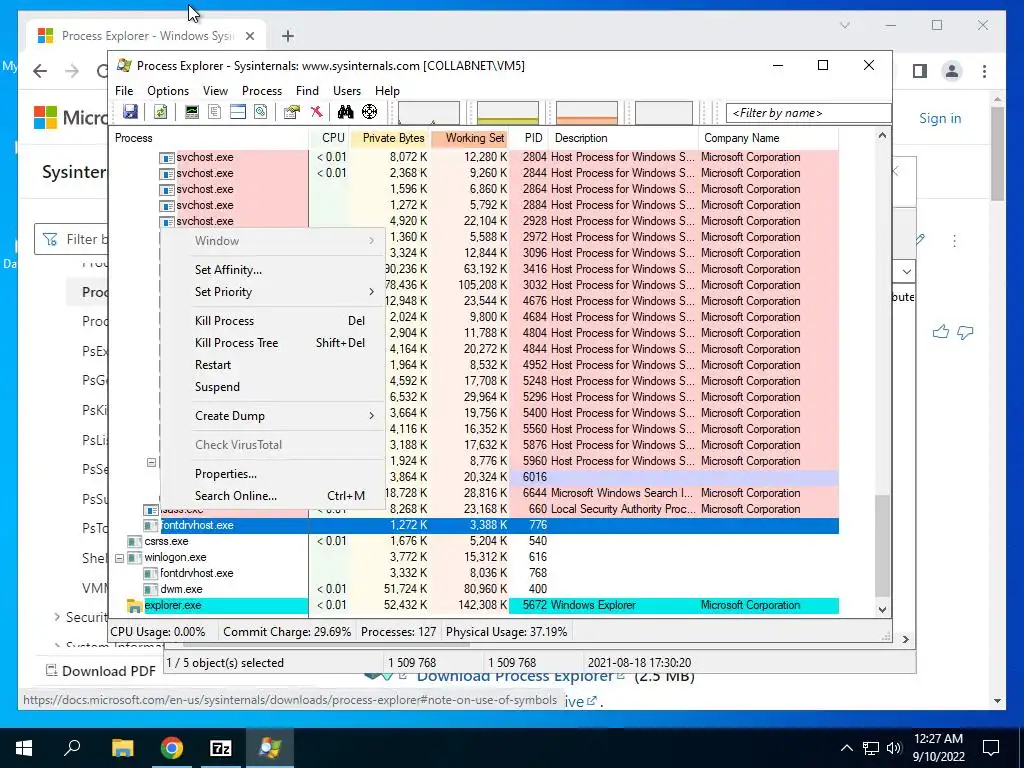Open System Information from the toolbar icon
The image size is (1024, 768).
point(191,112)
